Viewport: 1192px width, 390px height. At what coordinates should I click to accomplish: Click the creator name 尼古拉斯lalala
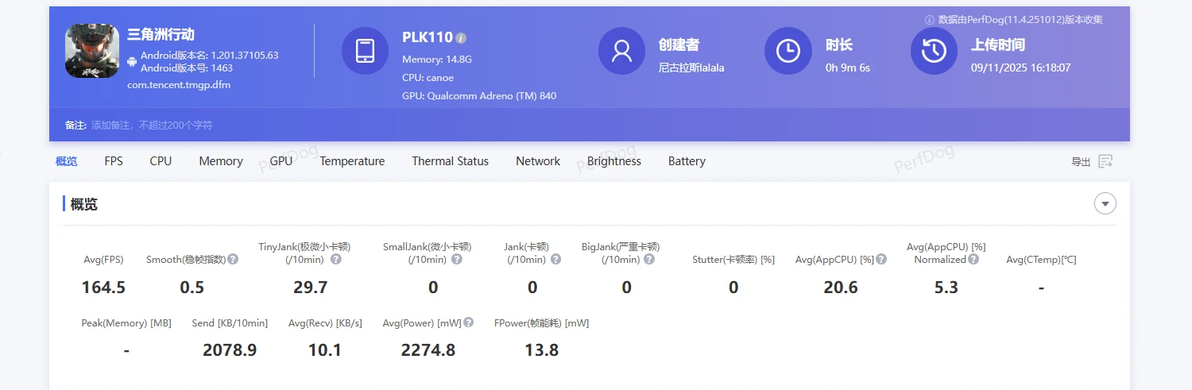pos(691,68)
